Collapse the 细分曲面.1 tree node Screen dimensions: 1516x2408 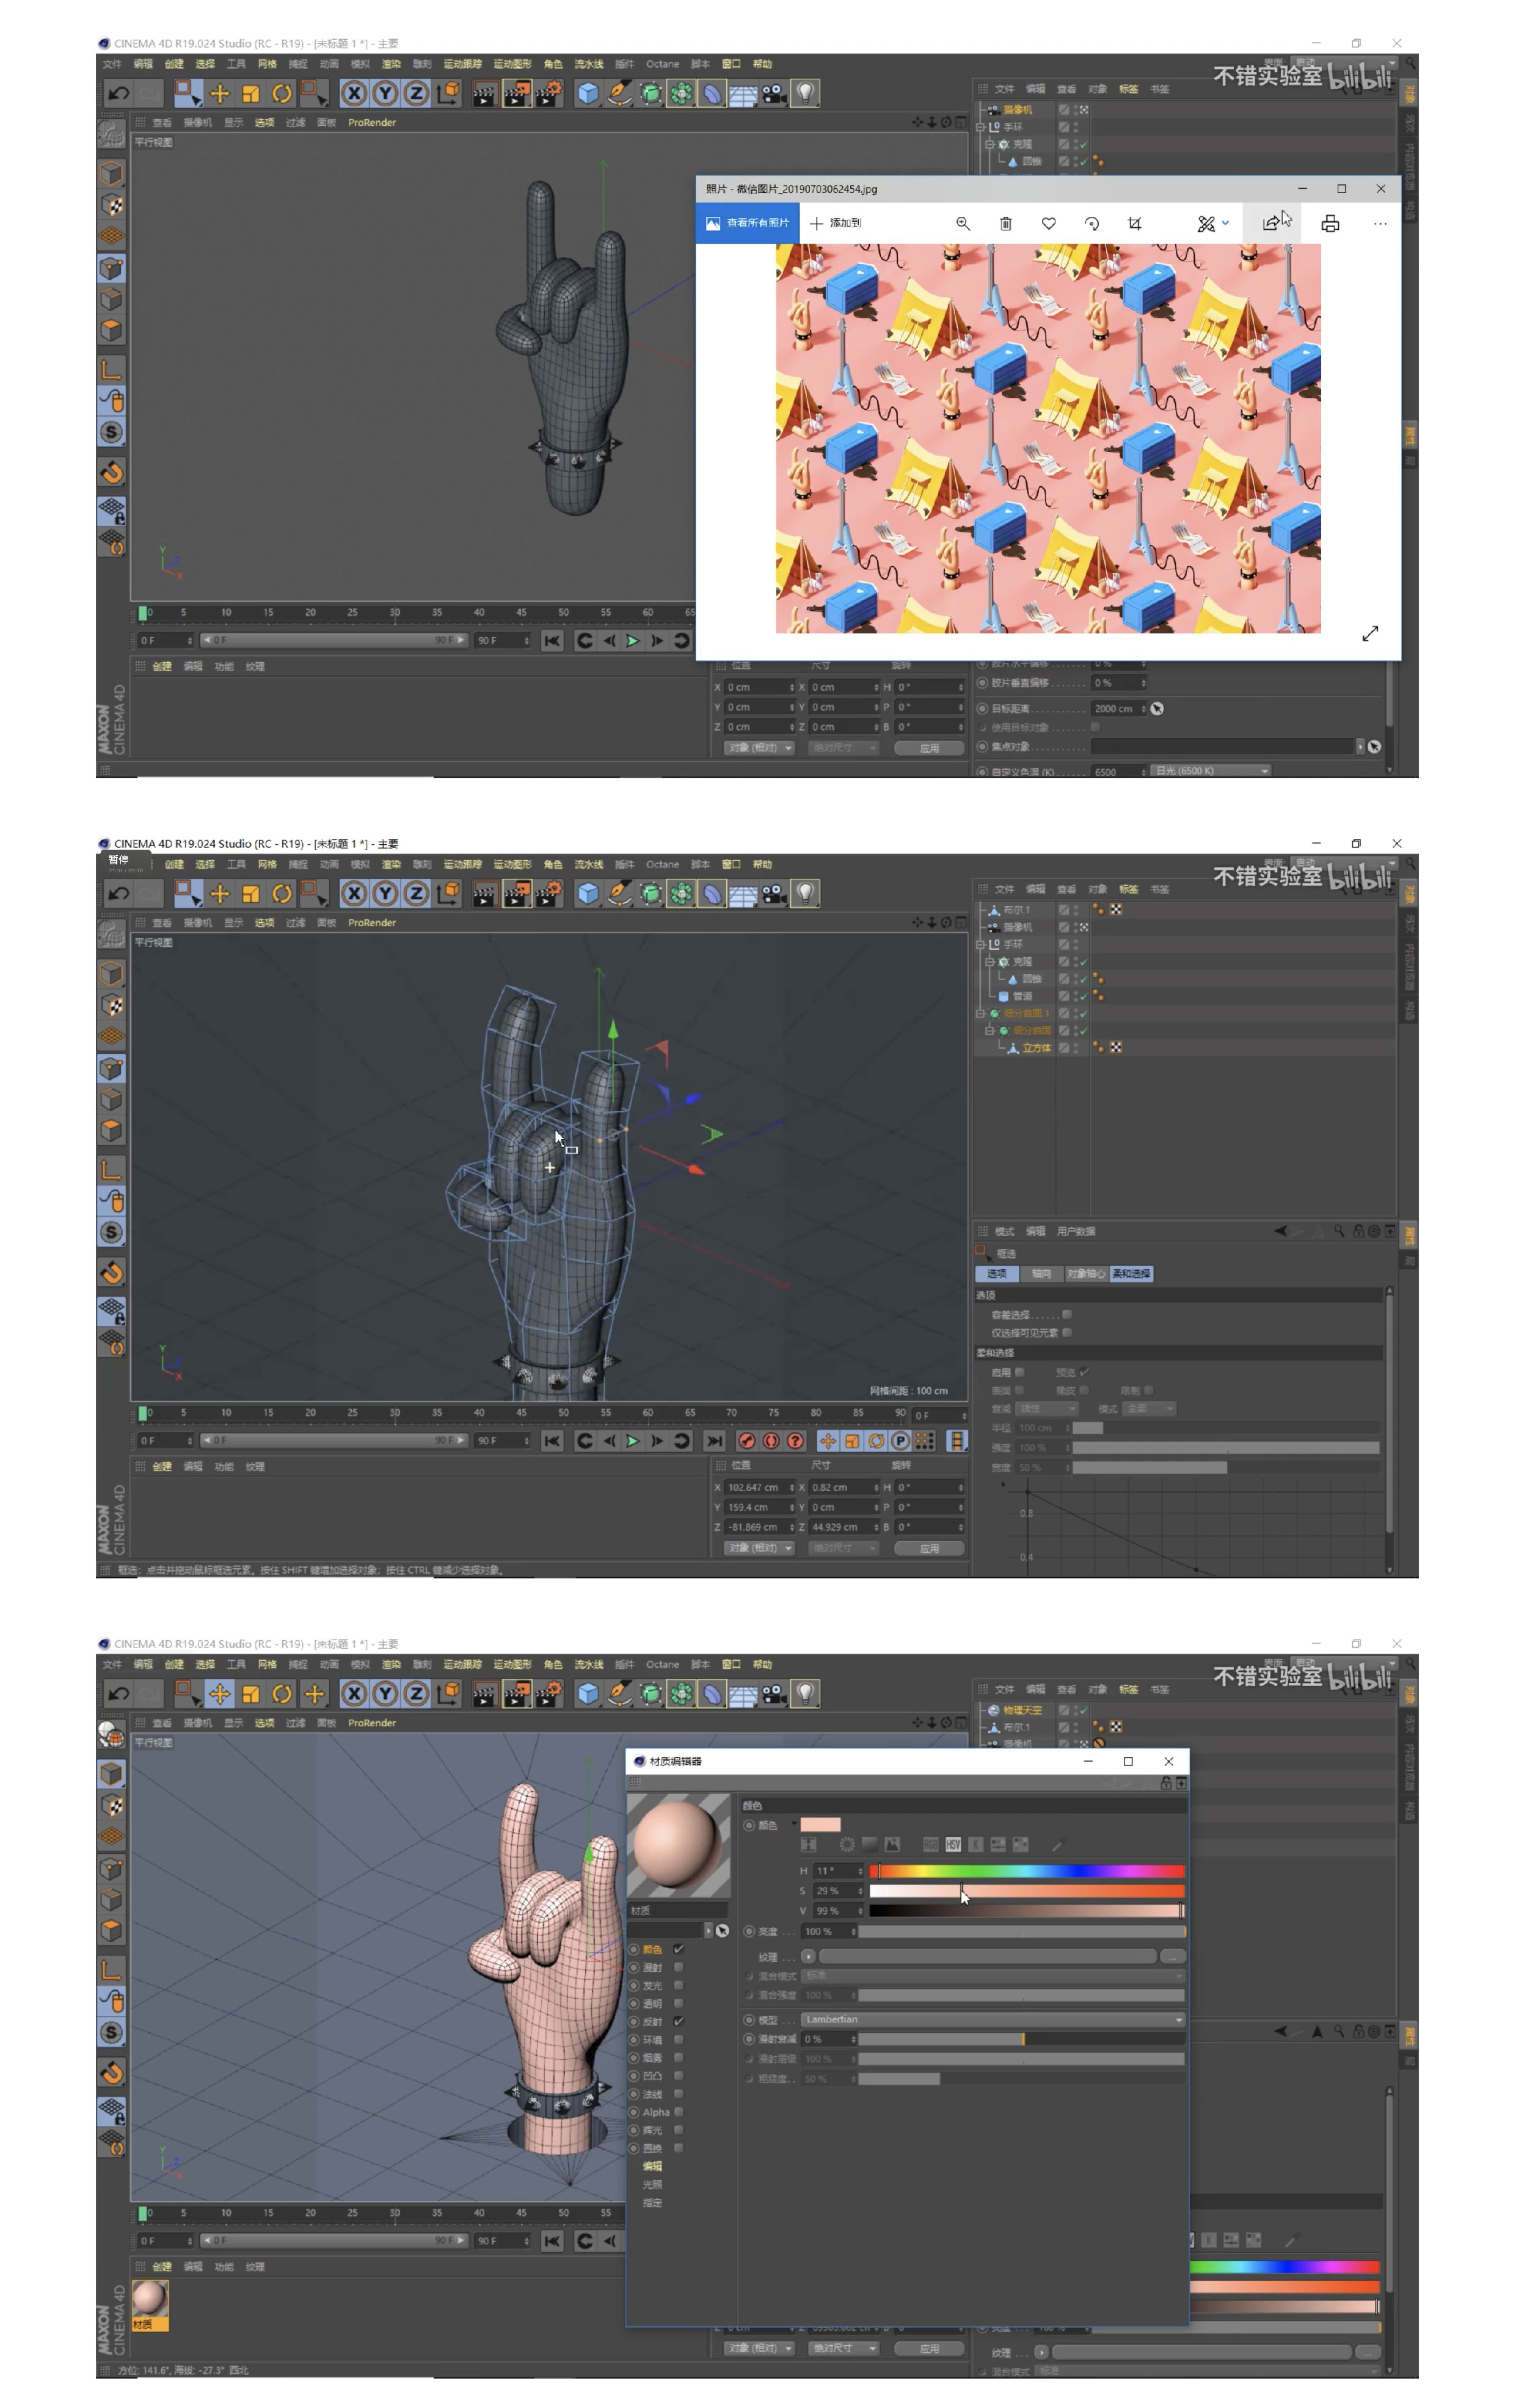980,1013
